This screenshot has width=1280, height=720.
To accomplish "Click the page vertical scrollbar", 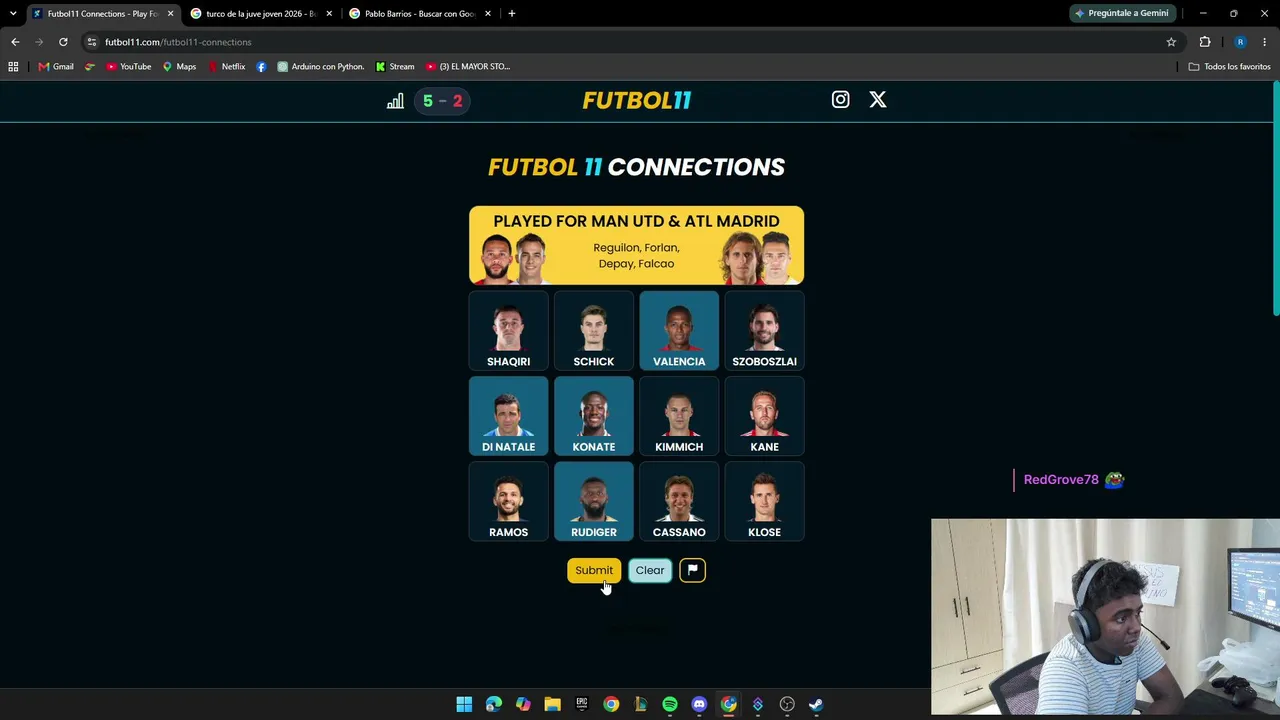I will tap(1276, 200).
